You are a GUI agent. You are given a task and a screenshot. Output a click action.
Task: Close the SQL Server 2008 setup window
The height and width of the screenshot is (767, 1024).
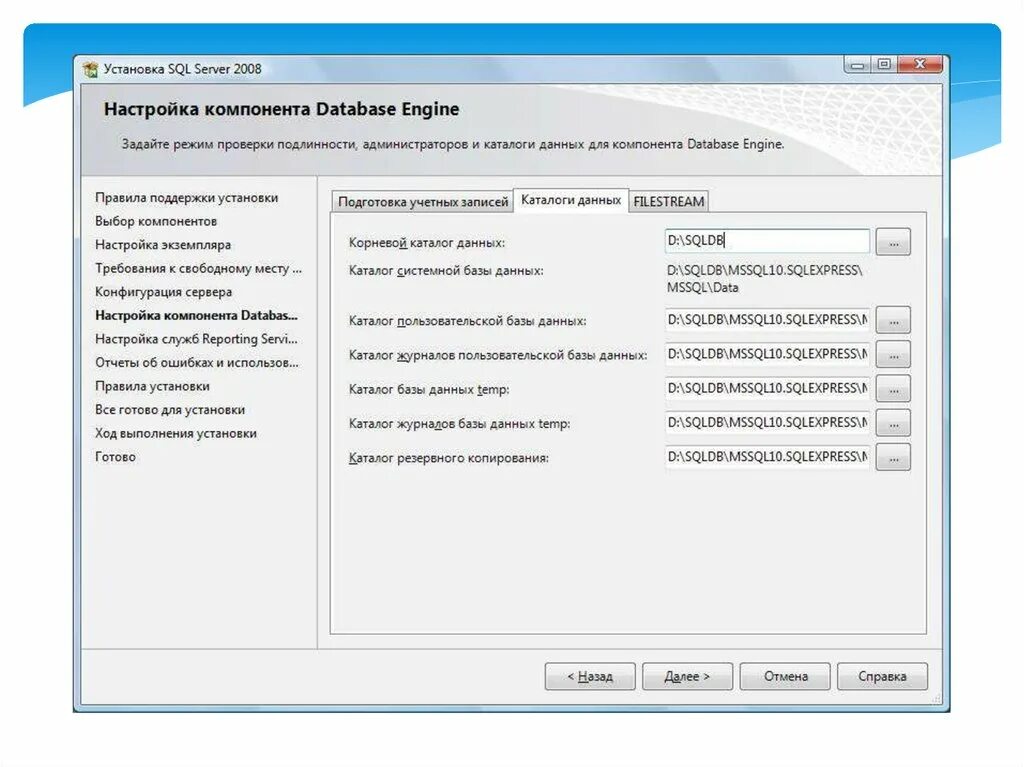pos(920,65)
